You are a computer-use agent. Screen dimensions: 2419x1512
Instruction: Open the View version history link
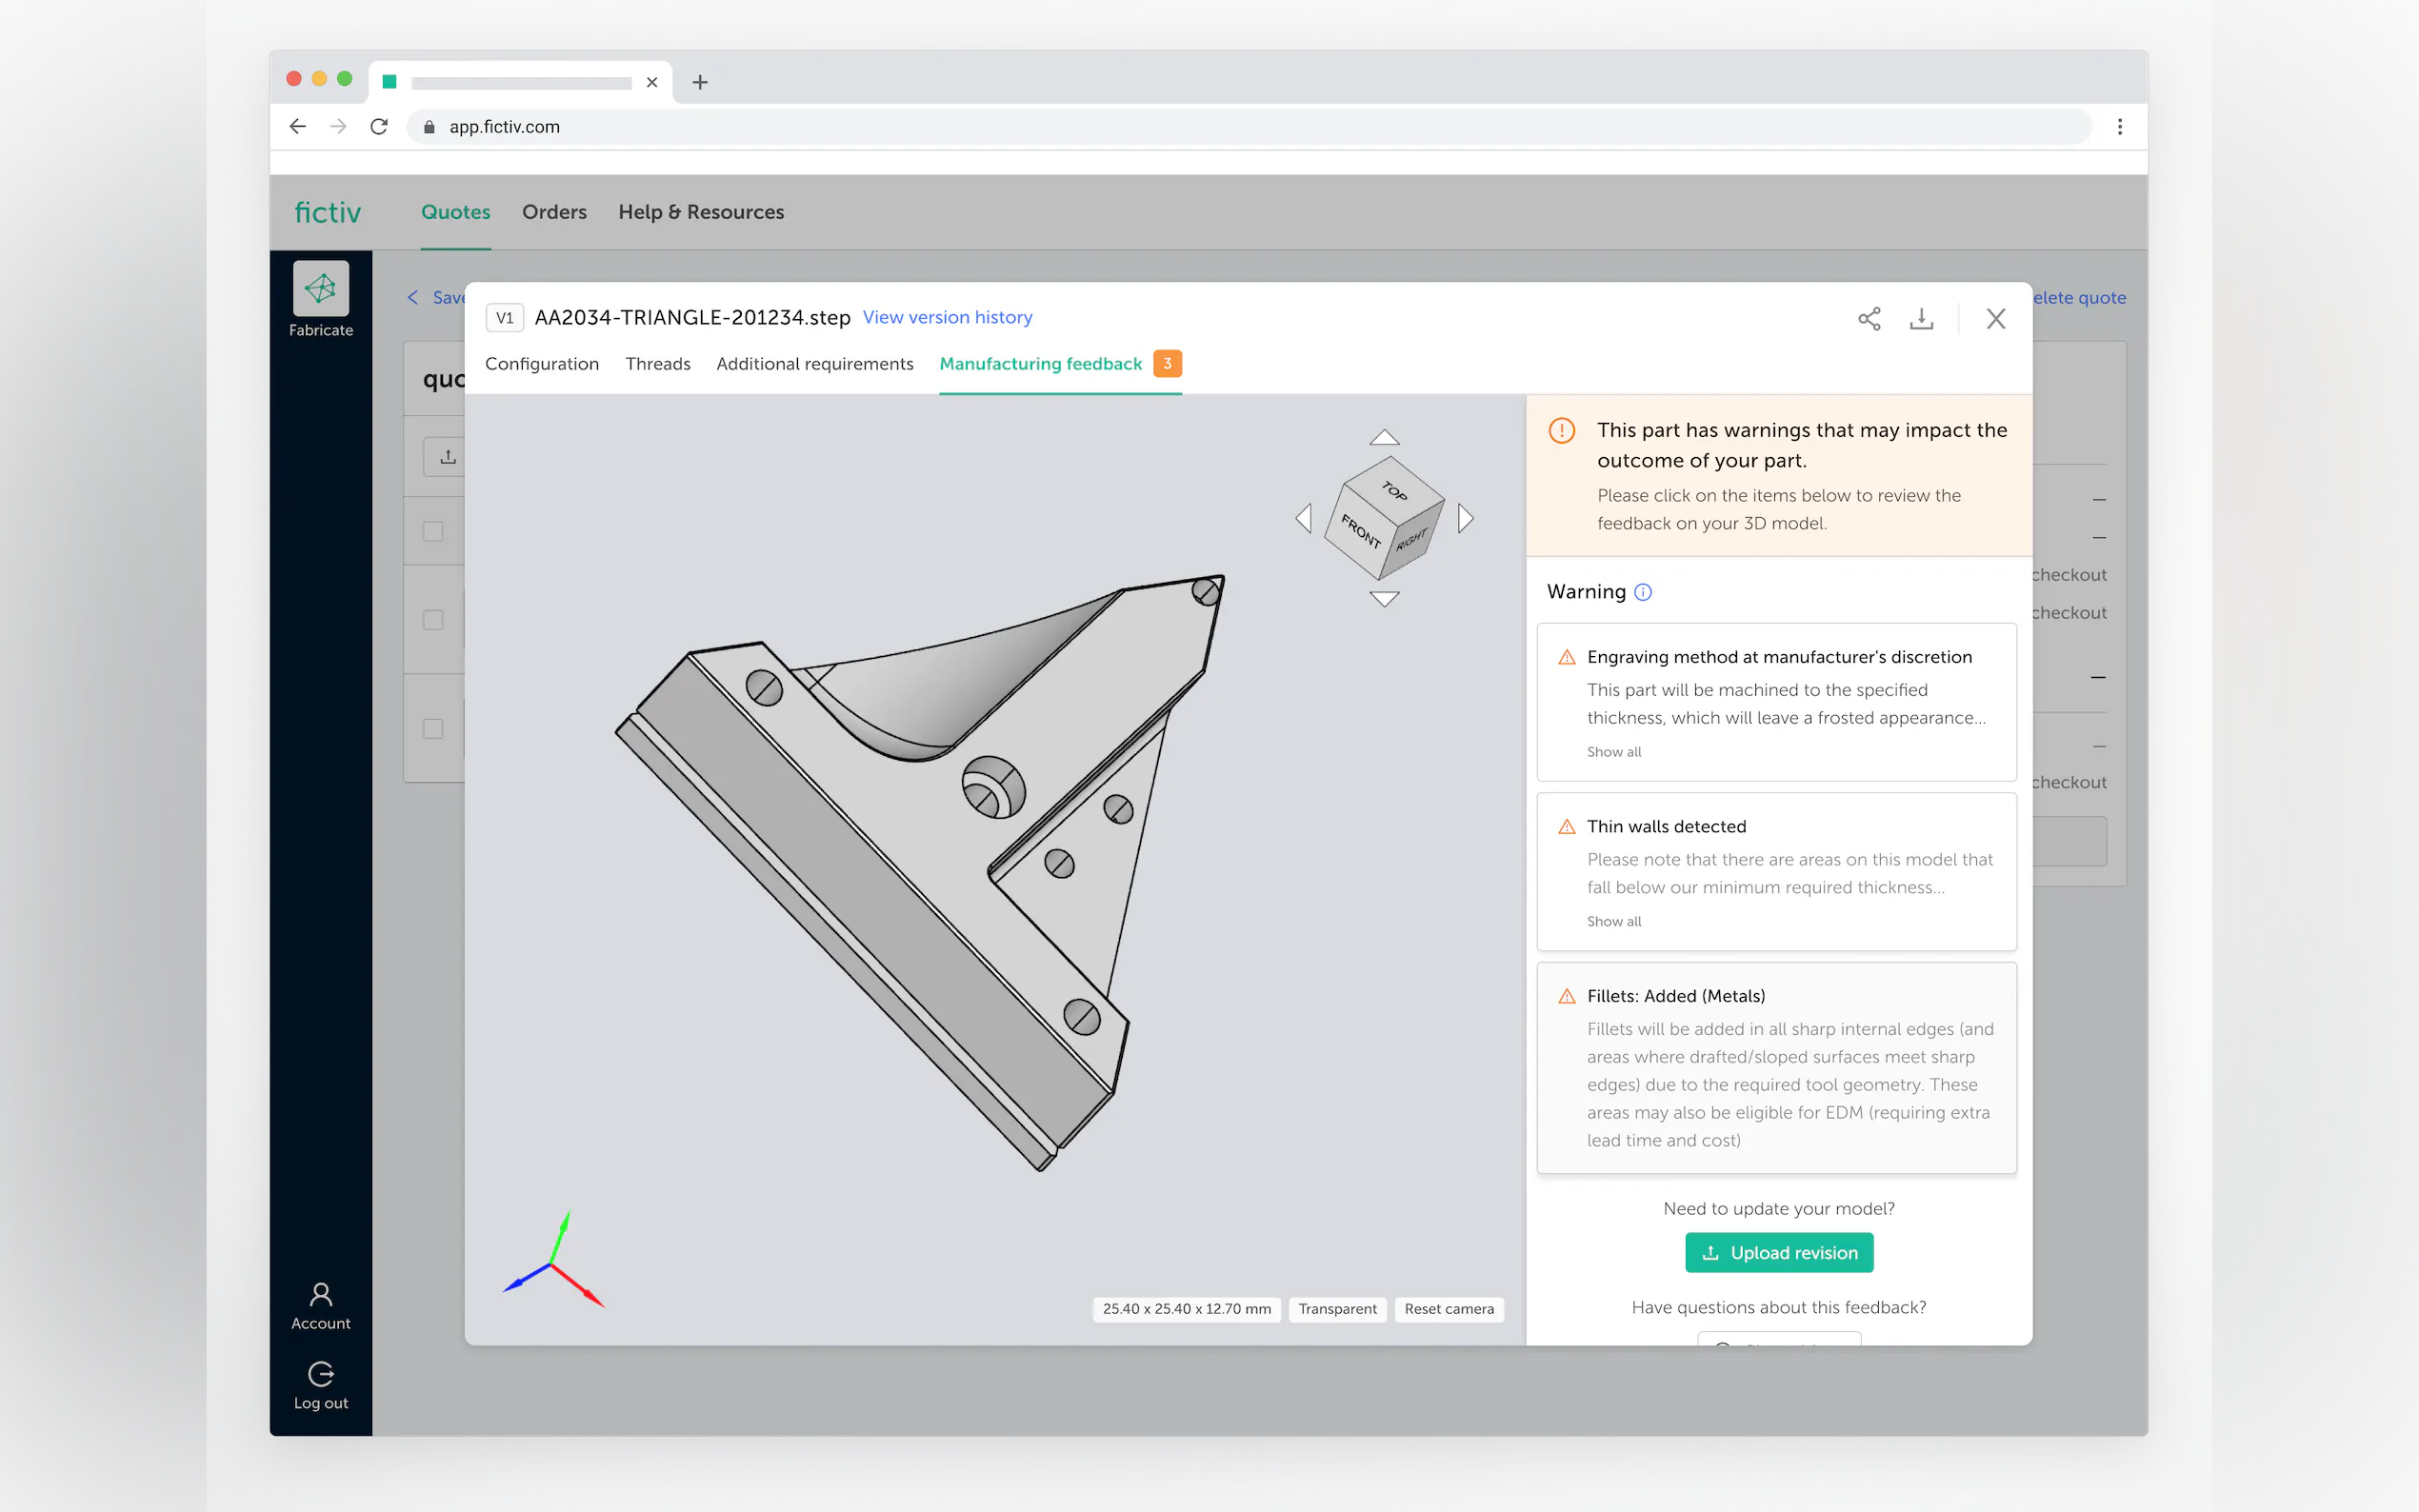(947, 317)
